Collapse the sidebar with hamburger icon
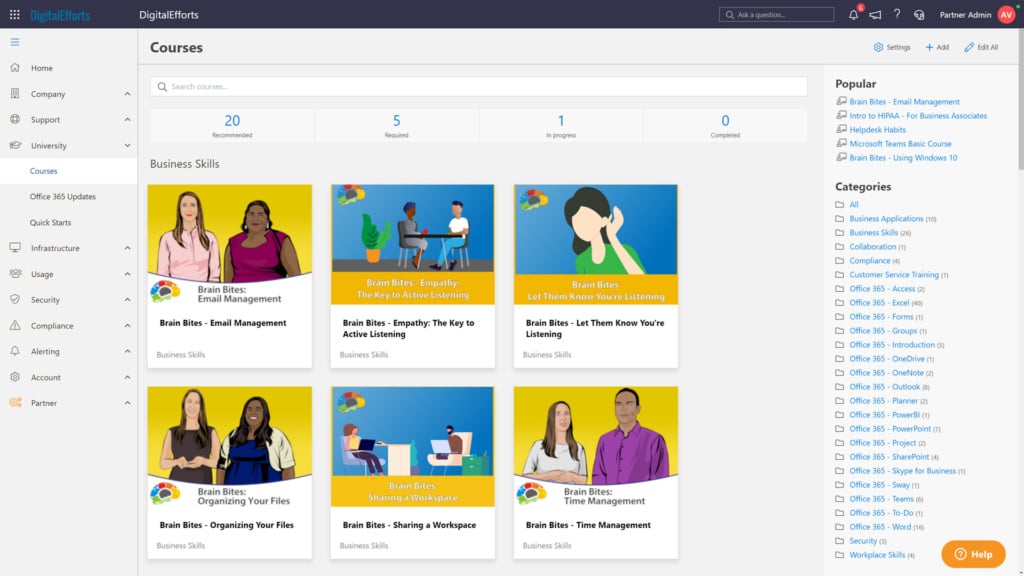Screen dimensions: 1024x576 click(x=15, y=42)
